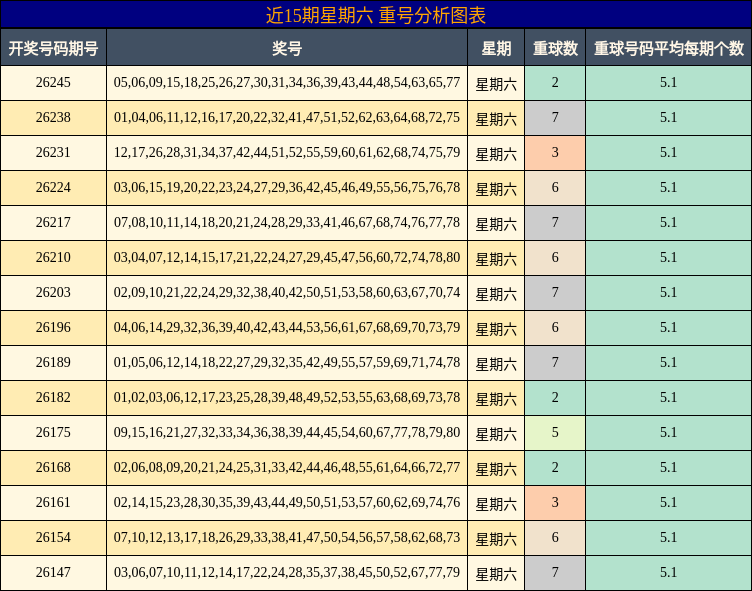
Task: Select issue number 26147
Action: (53, 573)
